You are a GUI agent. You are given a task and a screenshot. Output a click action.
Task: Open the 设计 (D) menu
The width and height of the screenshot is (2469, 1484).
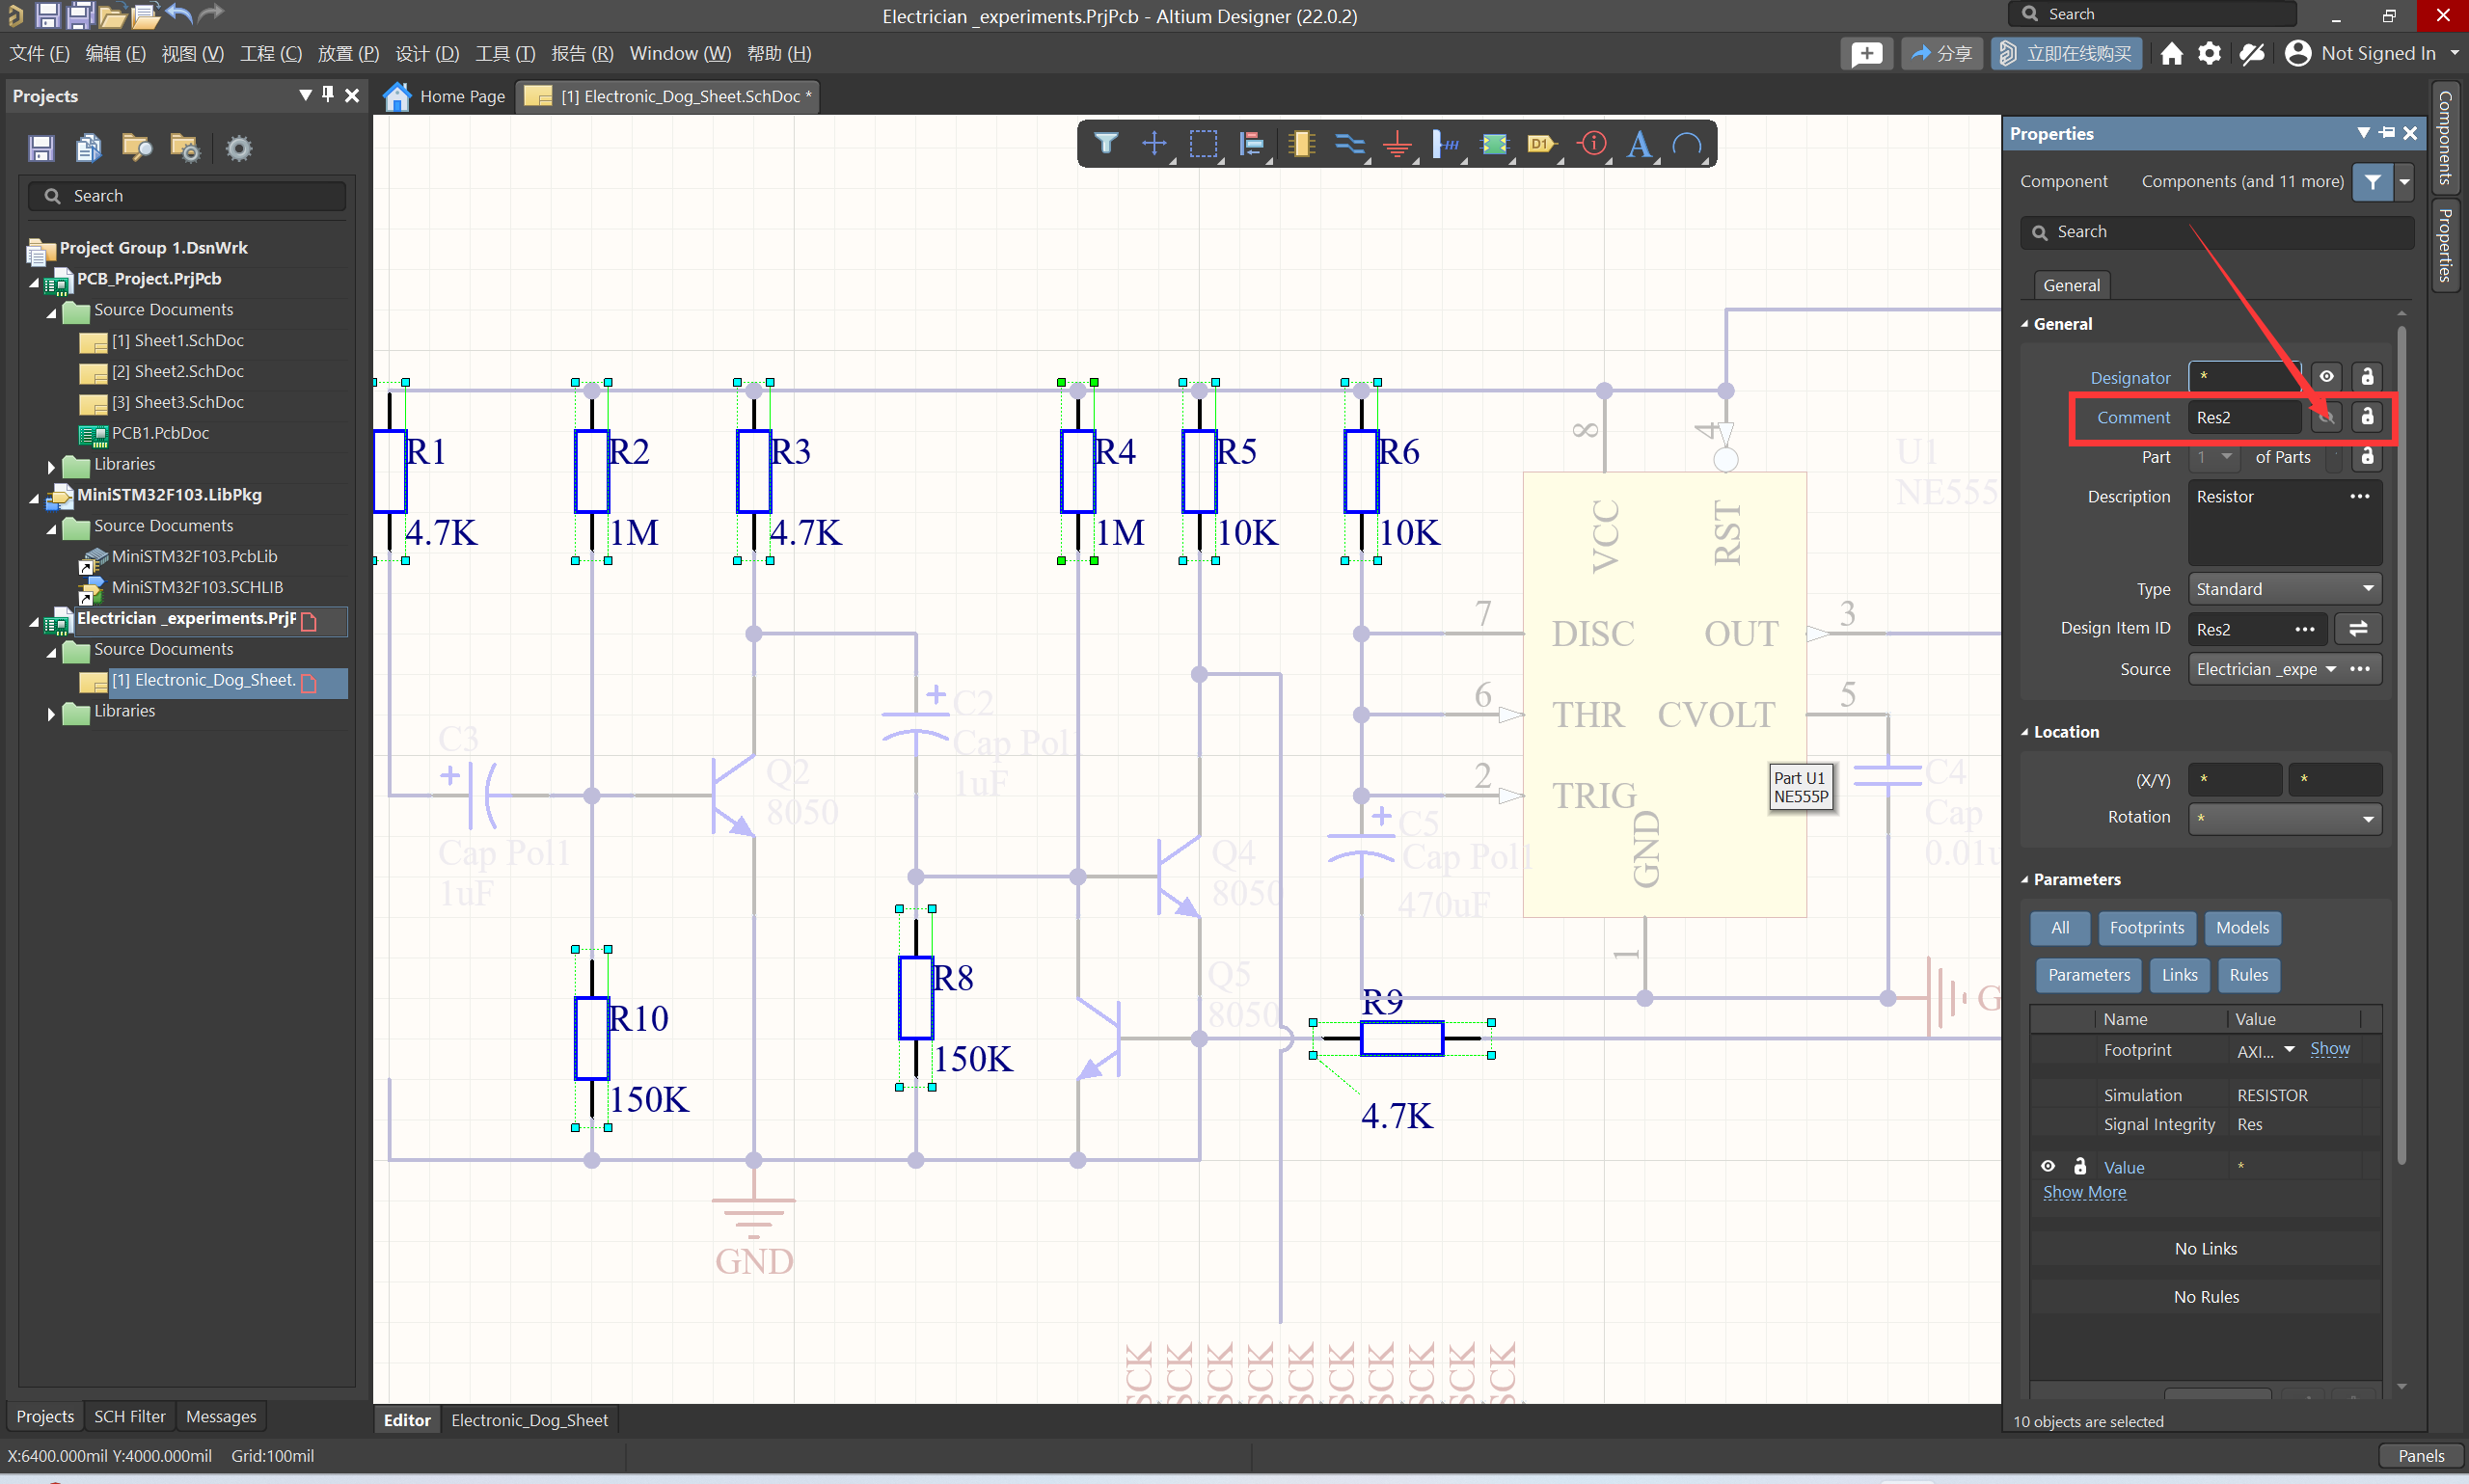427,54
